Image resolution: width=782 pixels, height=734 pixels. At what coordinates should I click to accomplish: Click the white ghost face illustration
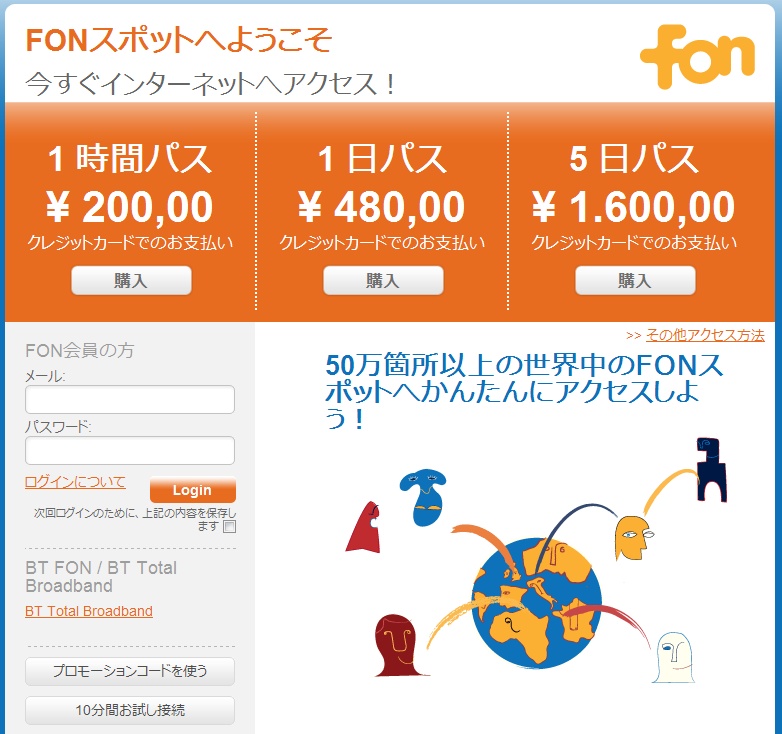[674, 657]
